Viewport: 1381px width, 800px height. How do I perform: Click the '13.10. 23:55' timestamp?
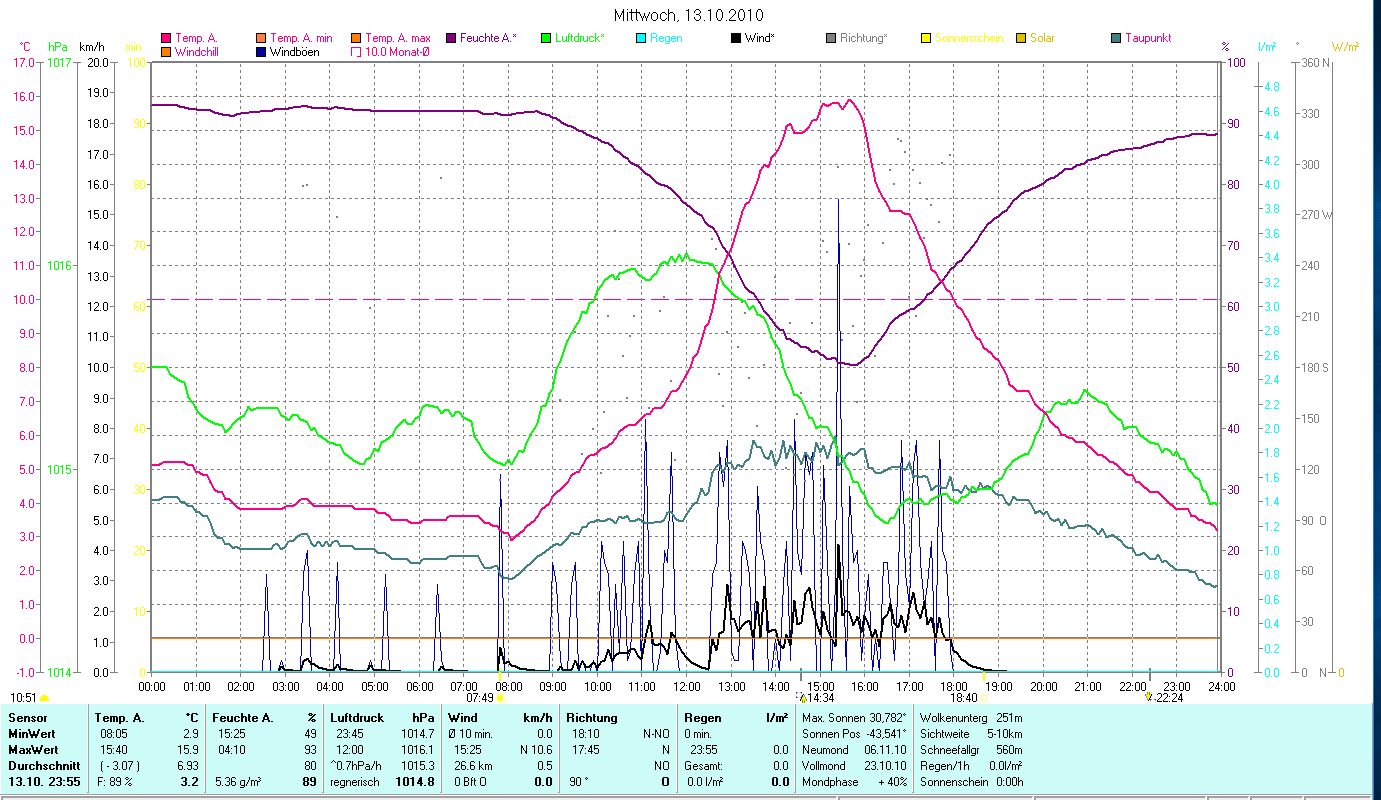pyautogui.click(x=43, y=782)
